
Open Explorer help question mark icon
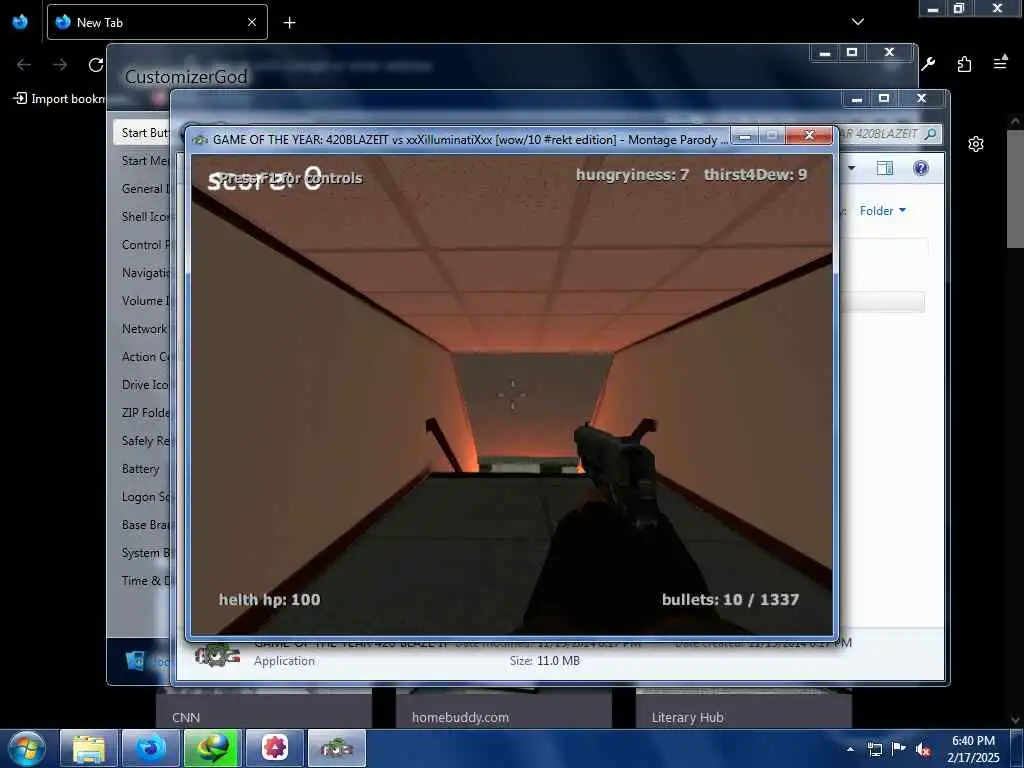click(921, 168)
